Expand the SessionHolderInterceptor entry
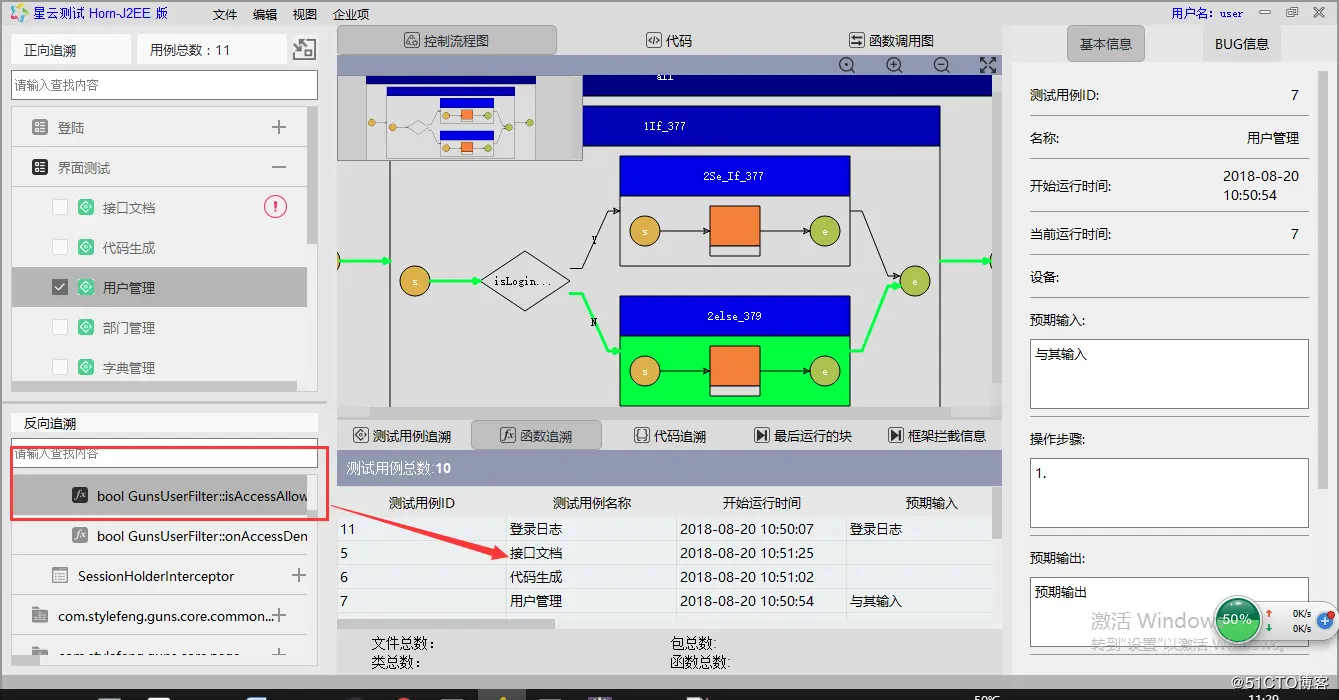The image size is (1339, 700). tap(298, 576)
